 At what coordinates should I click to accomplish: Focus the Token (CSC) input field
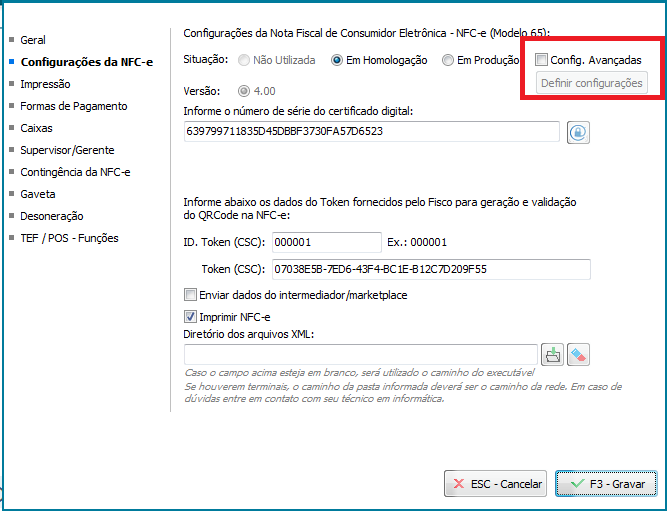(430, 269)
